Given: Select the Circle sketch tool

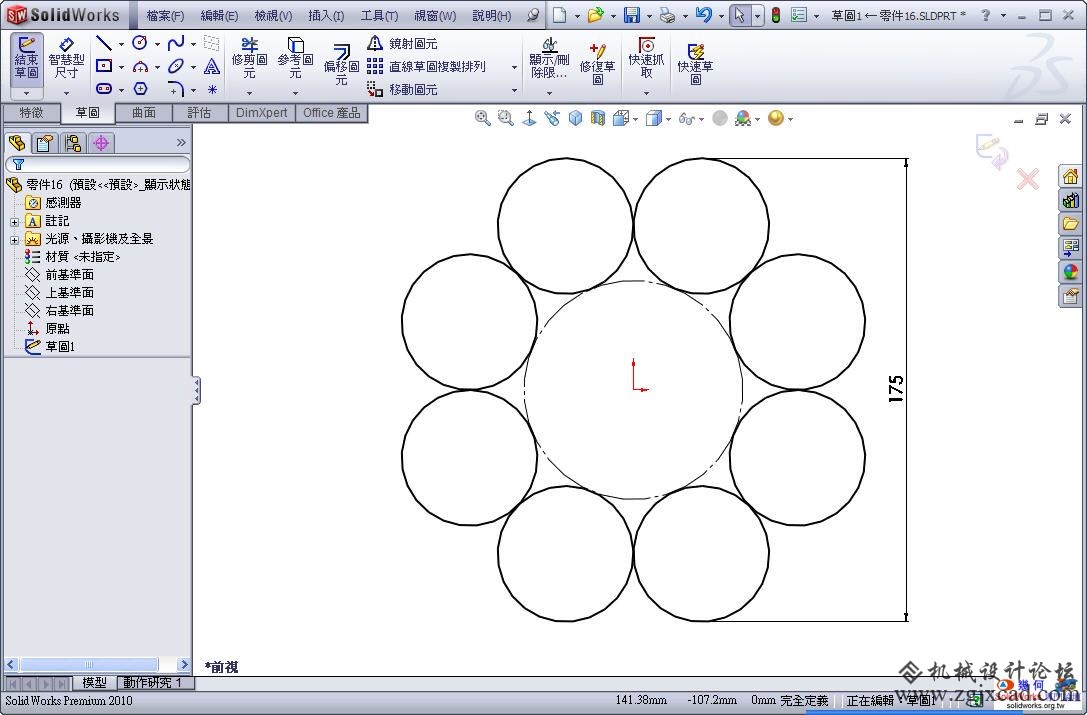Looking at the screenshot, I should coord(140,44).
